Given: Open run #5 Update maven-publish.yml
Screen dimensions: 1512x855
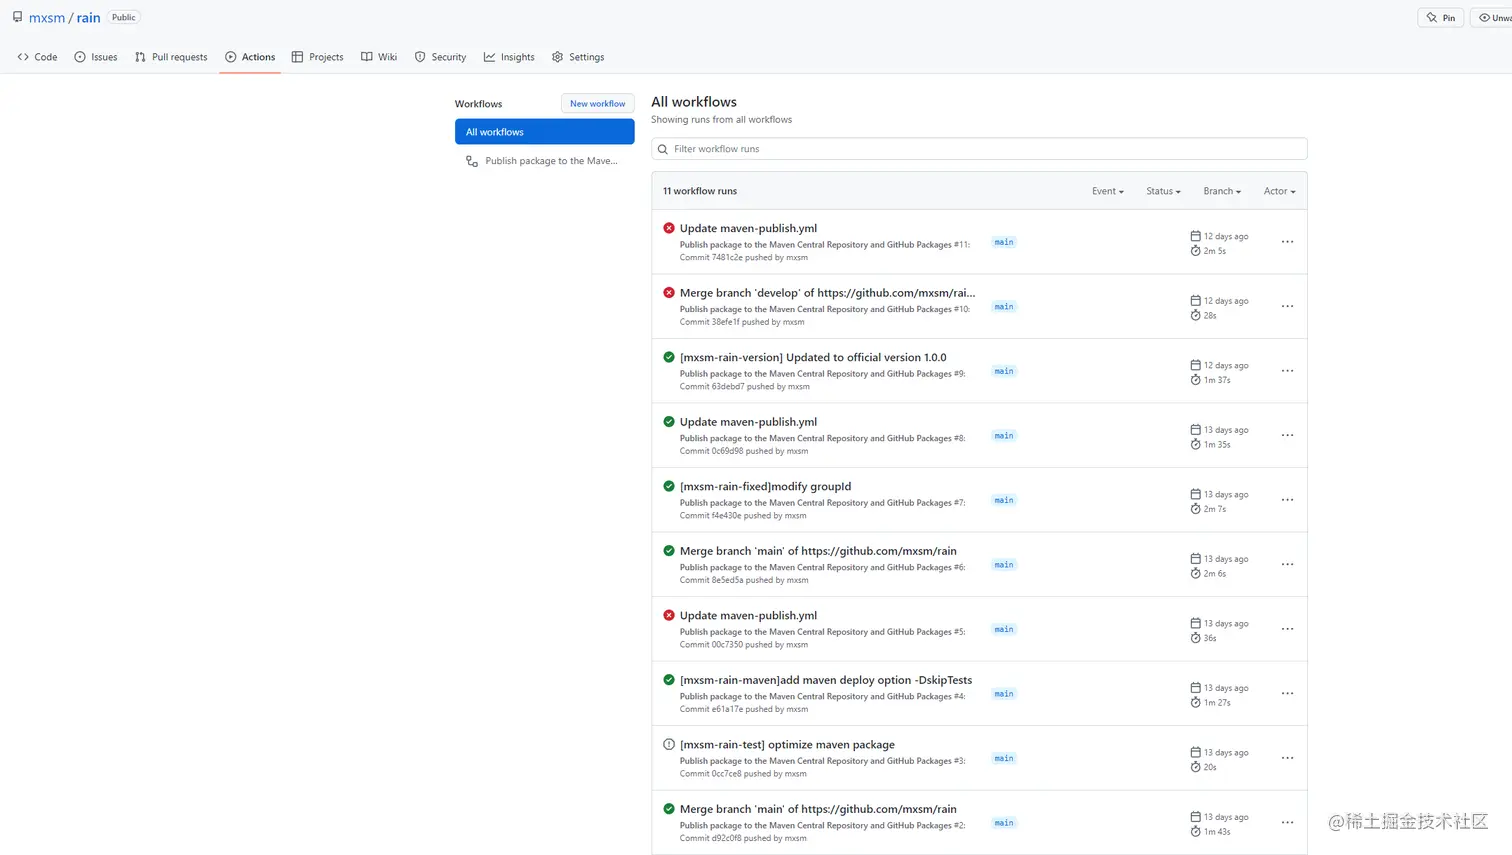Looking at the screenshot, I should [x=748, y=615].
